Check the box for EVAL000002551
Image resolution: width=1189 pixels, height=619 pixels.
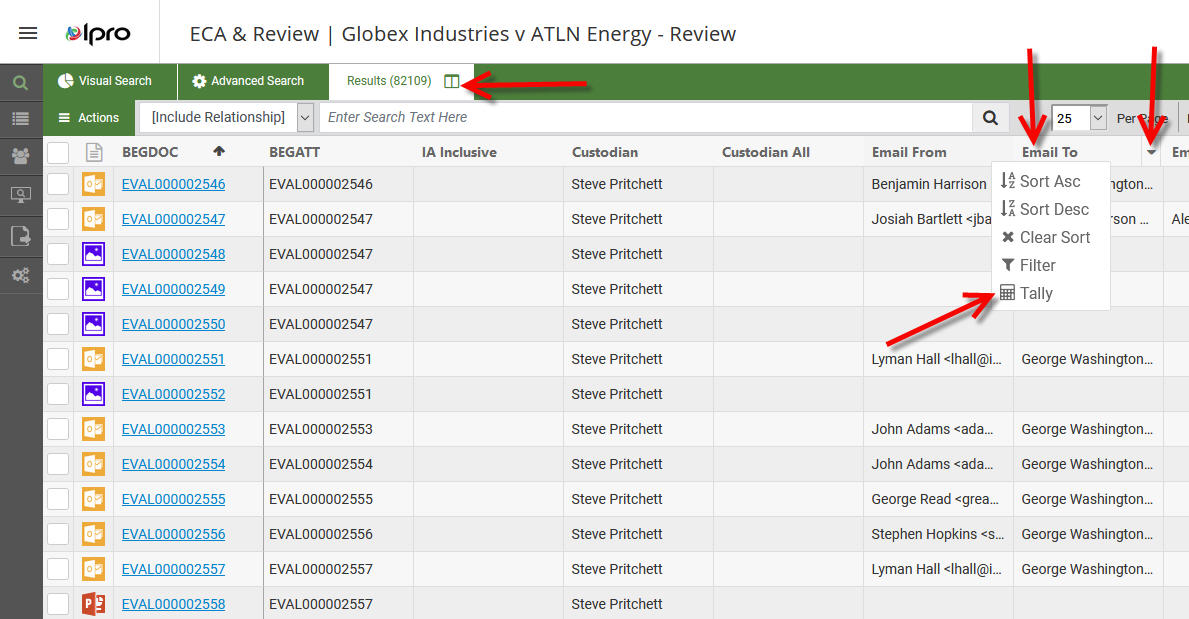[x=58, y=359]
